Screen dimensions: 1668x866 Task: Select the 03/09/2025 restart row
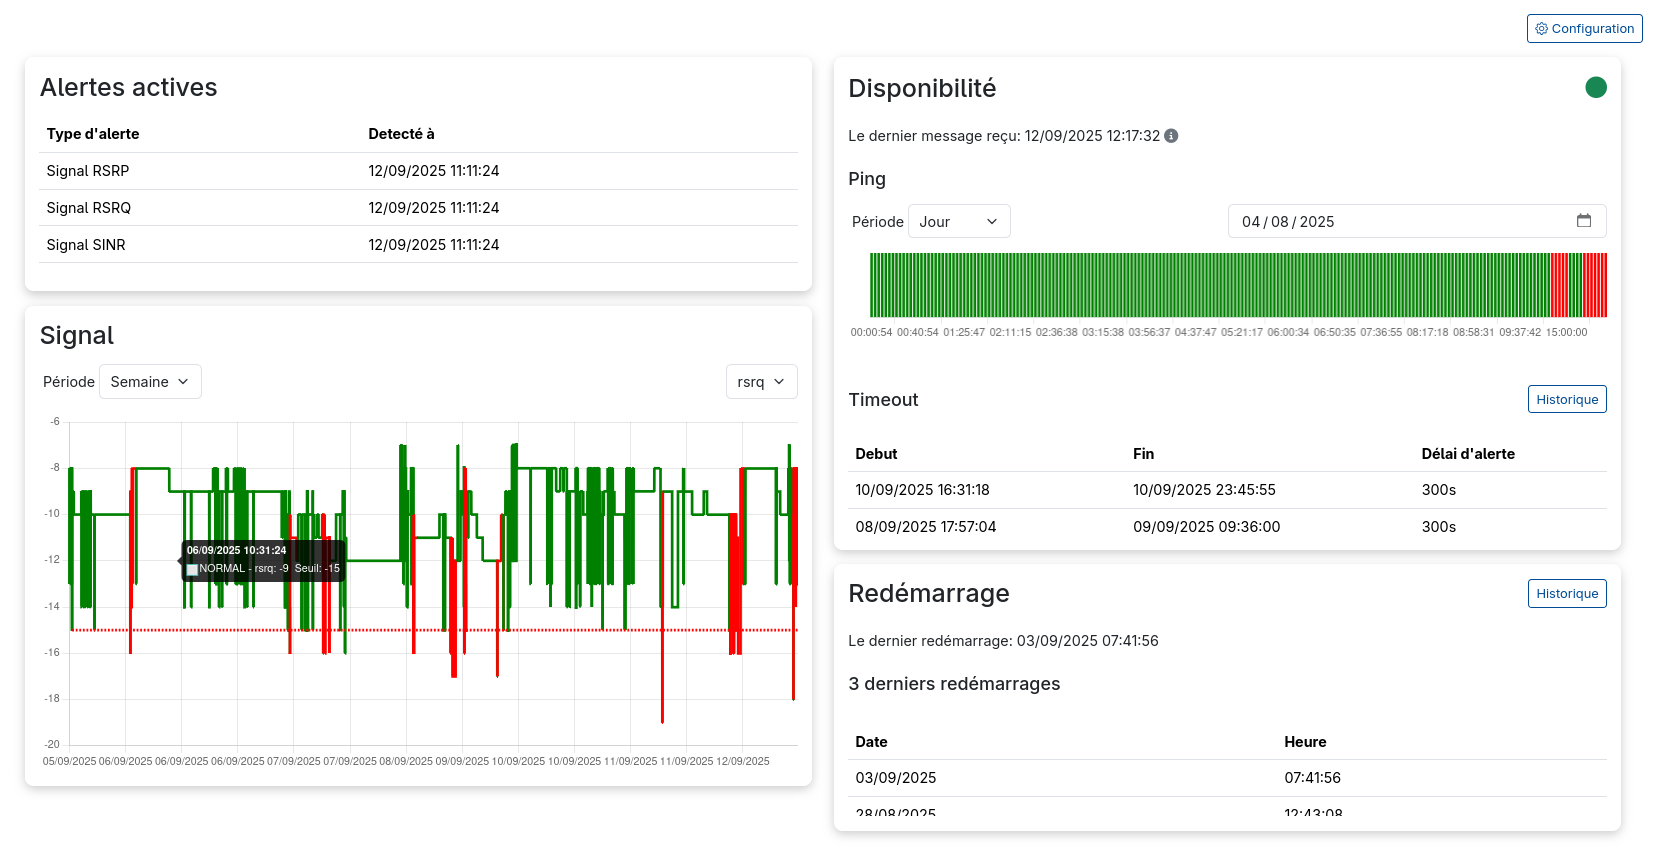coord(1227,778)
